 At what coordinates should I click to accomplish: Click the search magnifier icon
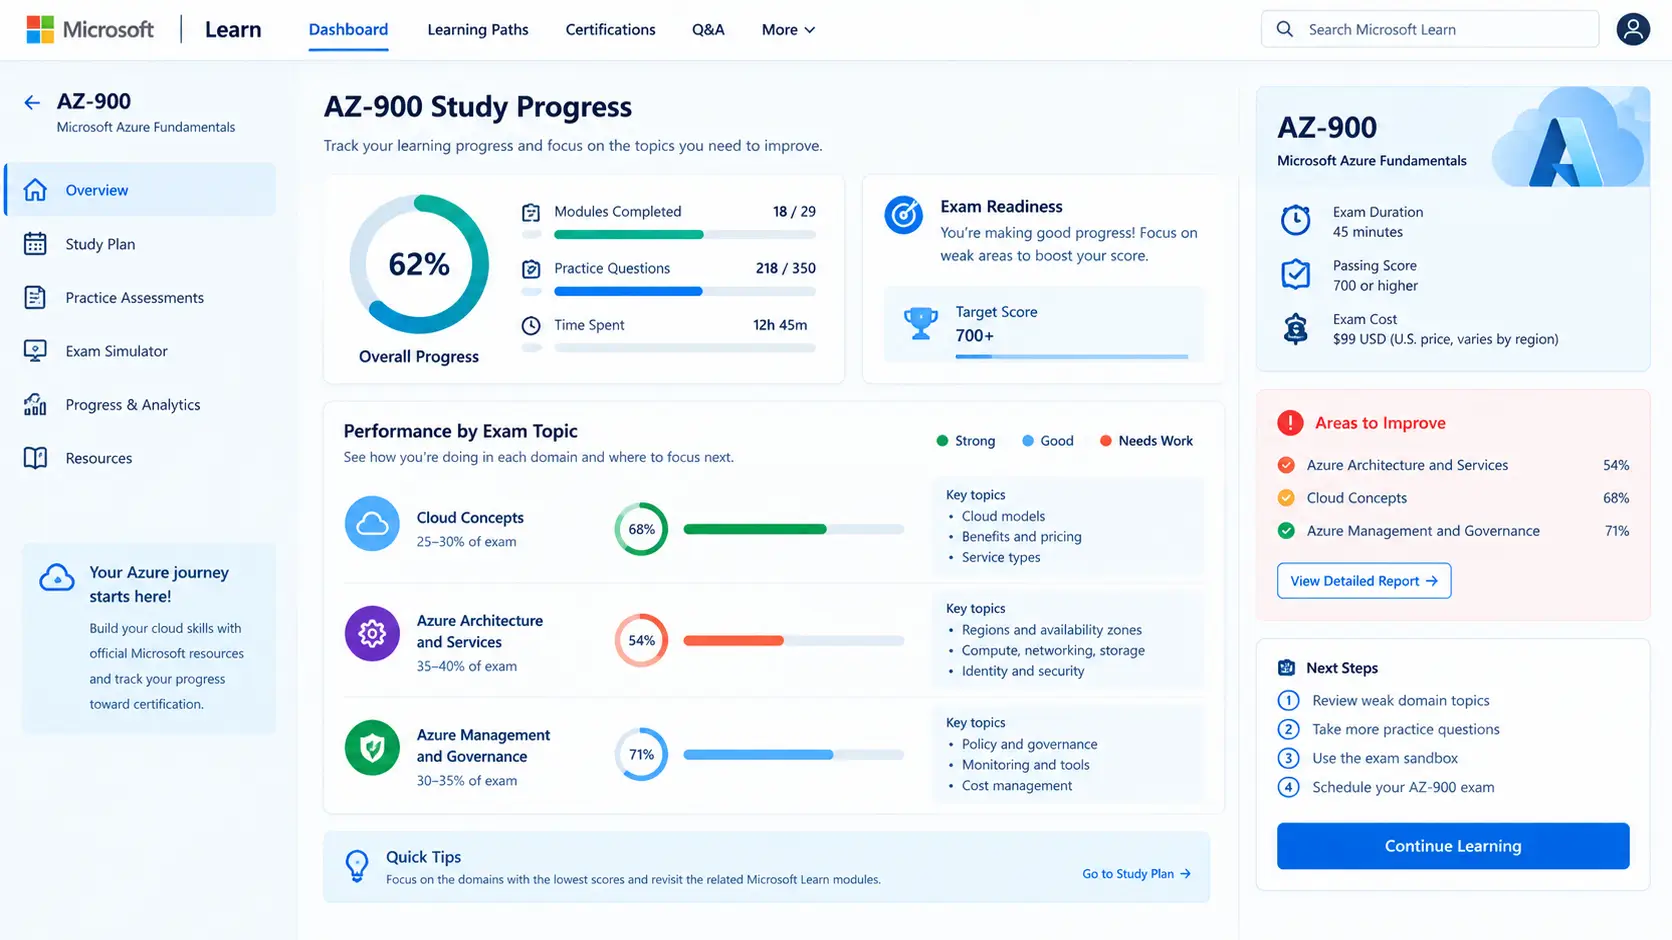pos(1285,29)
